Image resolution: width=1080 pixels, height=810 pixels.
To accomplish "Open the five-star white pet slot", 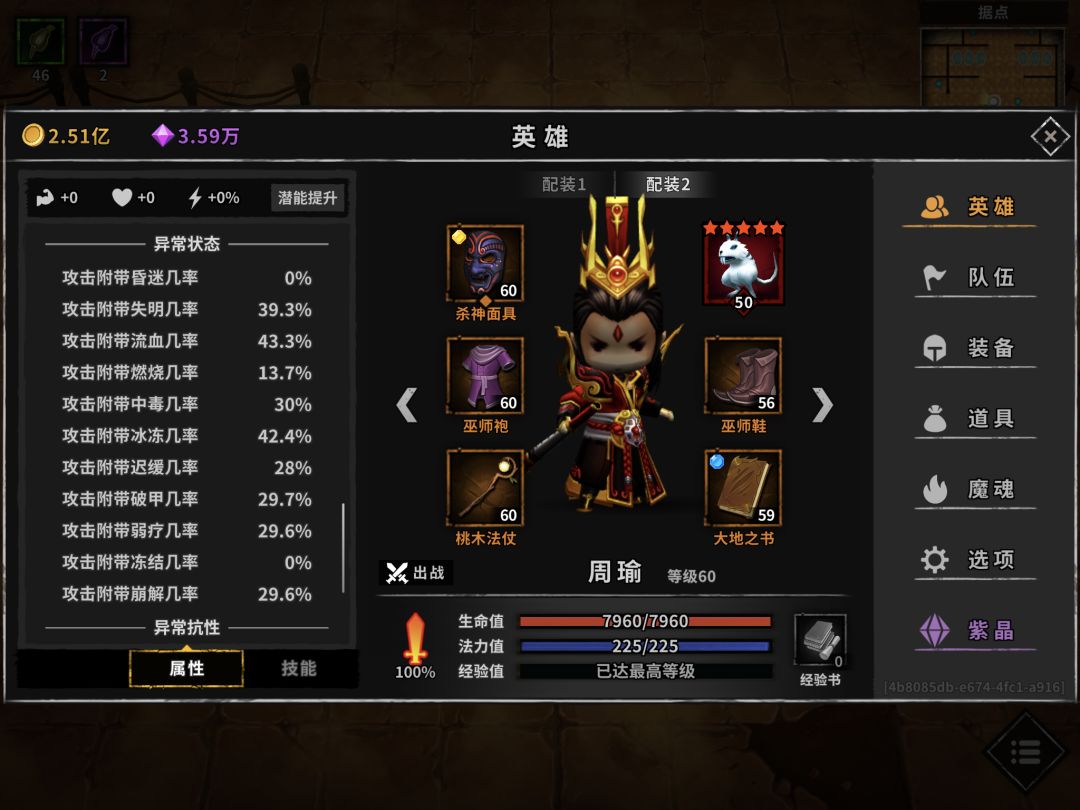I will pos(743,265).
